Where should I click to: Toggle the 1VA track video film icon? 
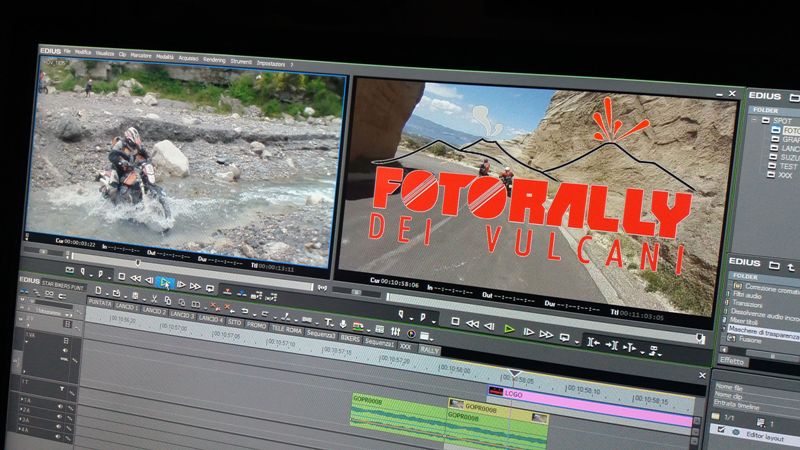coord(66,341)
